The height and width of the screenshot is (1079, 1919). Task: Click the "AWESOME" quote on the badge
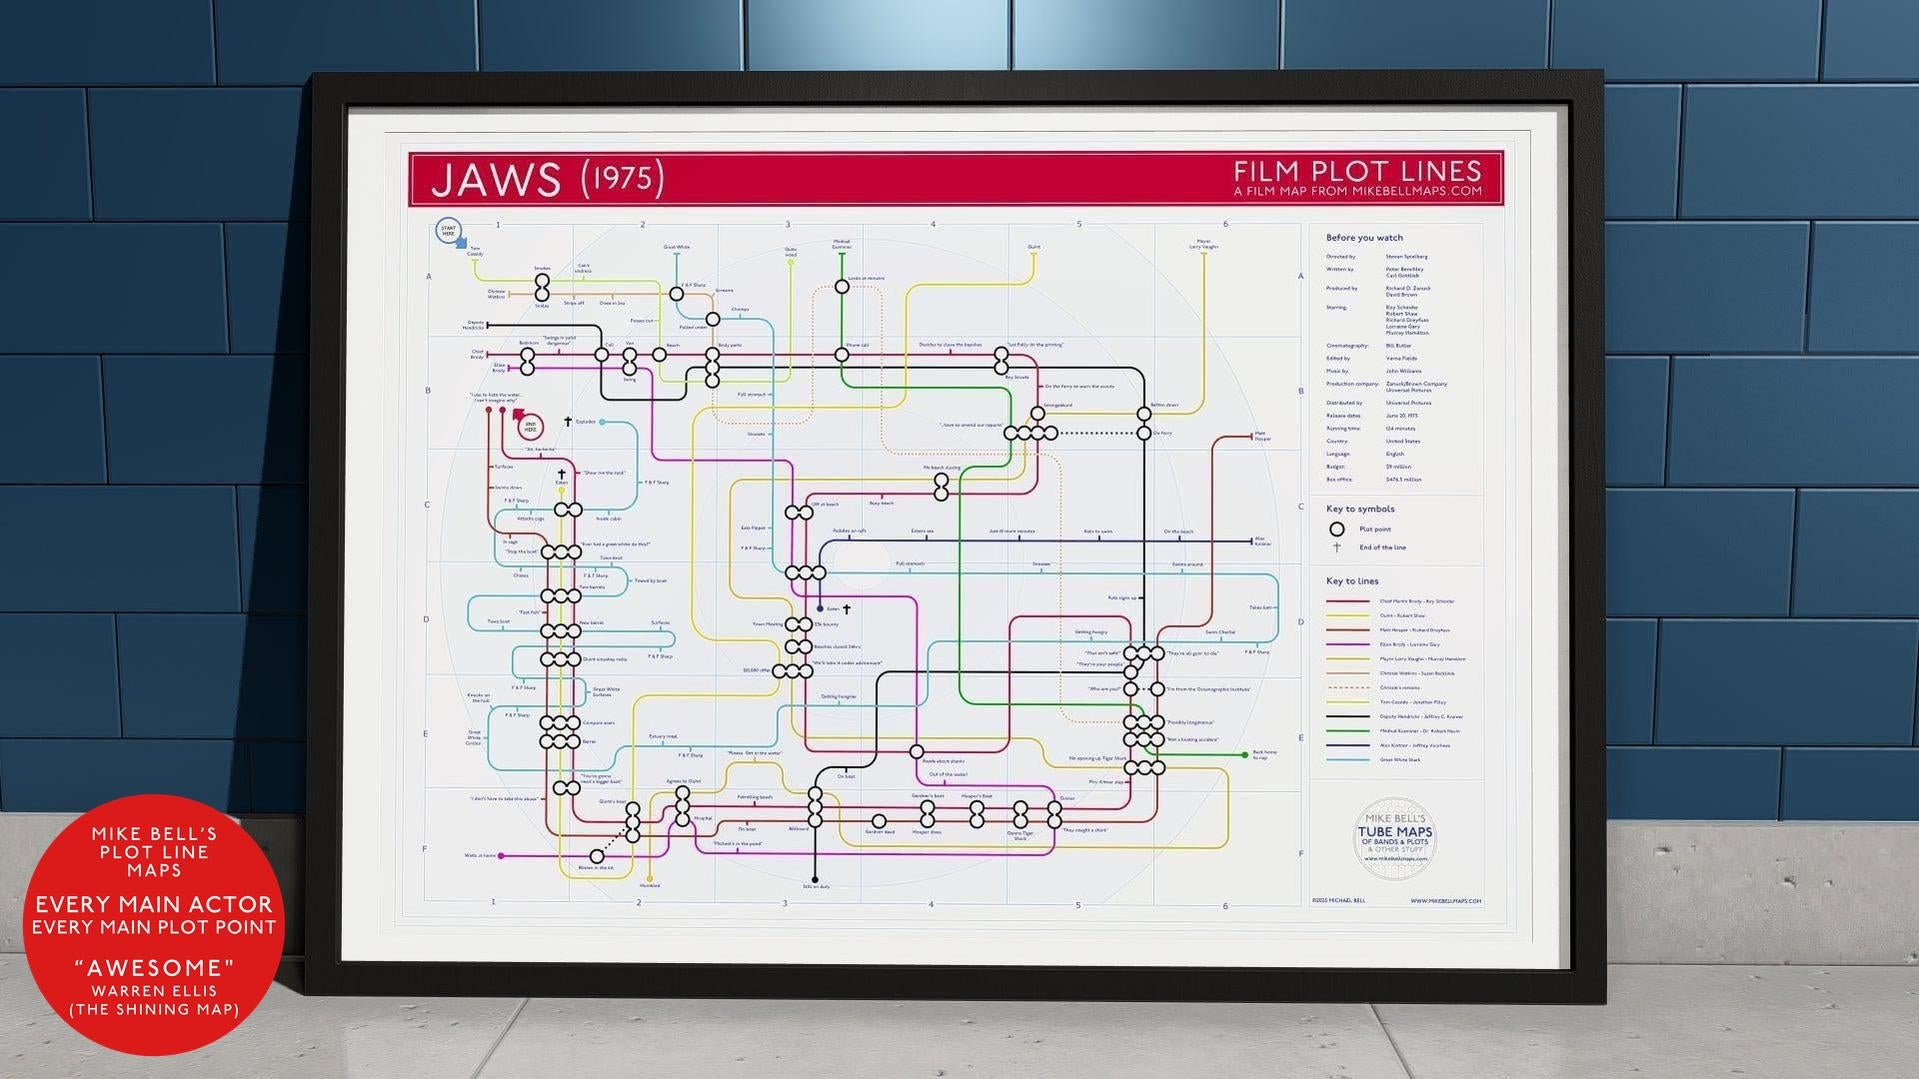pos(154,968)
